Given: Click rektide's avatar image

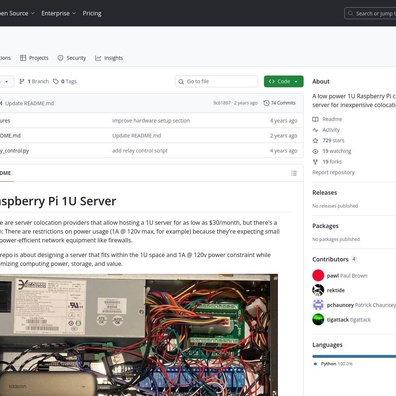Looking at the screenshot, I should click(318, 290).
